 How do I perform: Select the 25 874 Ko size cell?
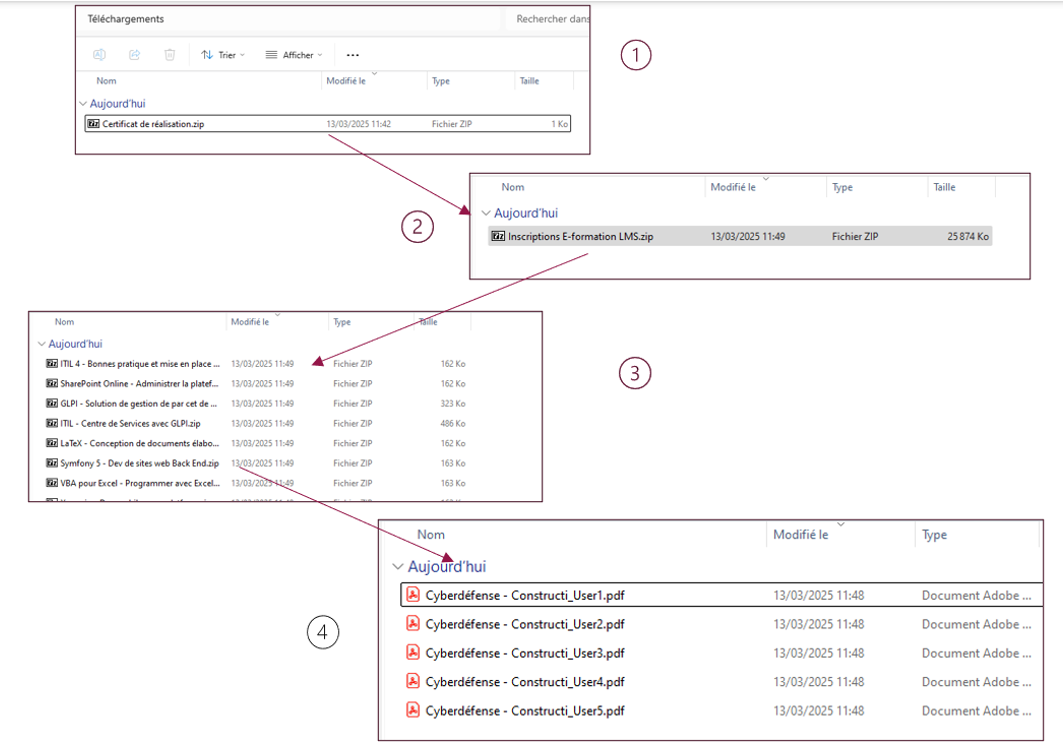pyautogui.click(x=968, y=237)
